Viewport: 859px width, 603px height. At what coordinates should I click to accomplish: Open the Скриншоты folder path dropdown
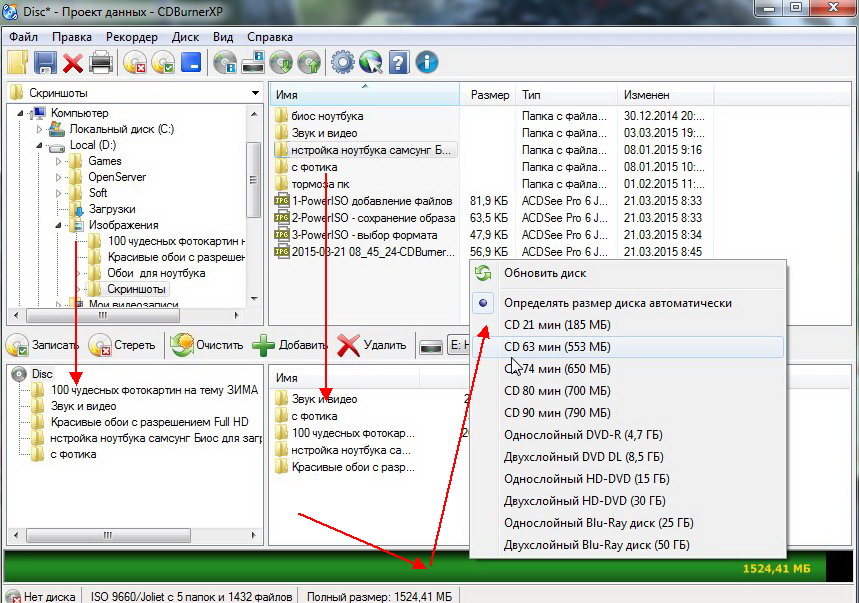click(255, 93)
